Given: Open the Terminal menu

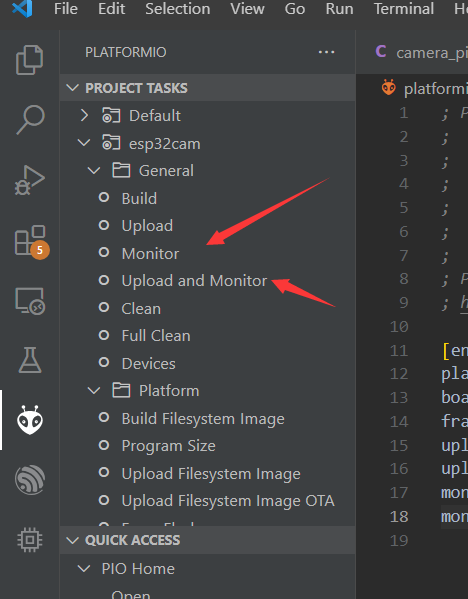Looking at the screenshot, I should 403,9.
